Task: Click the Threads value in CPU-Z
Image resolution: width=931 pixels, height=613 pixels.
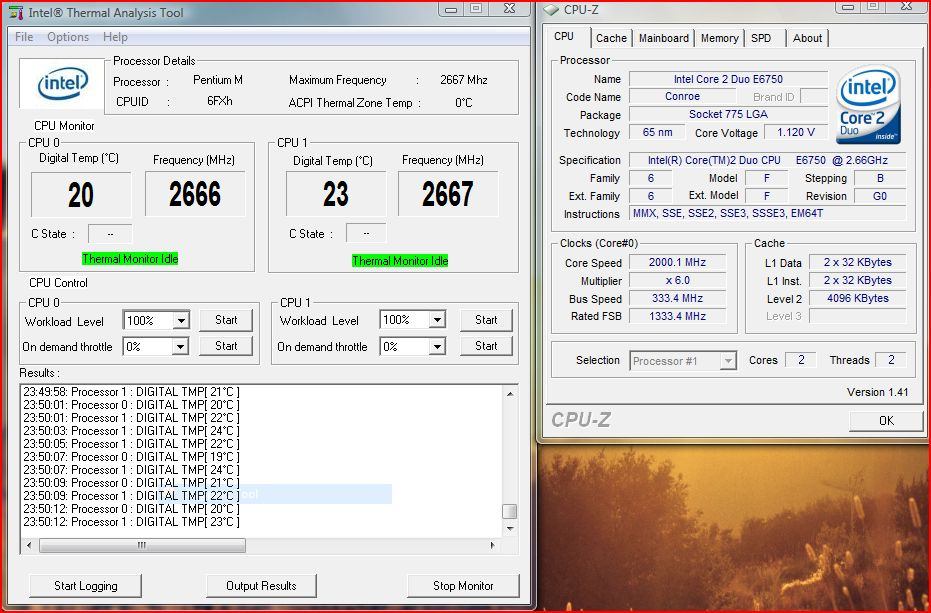Action: (x=891, y=359)
